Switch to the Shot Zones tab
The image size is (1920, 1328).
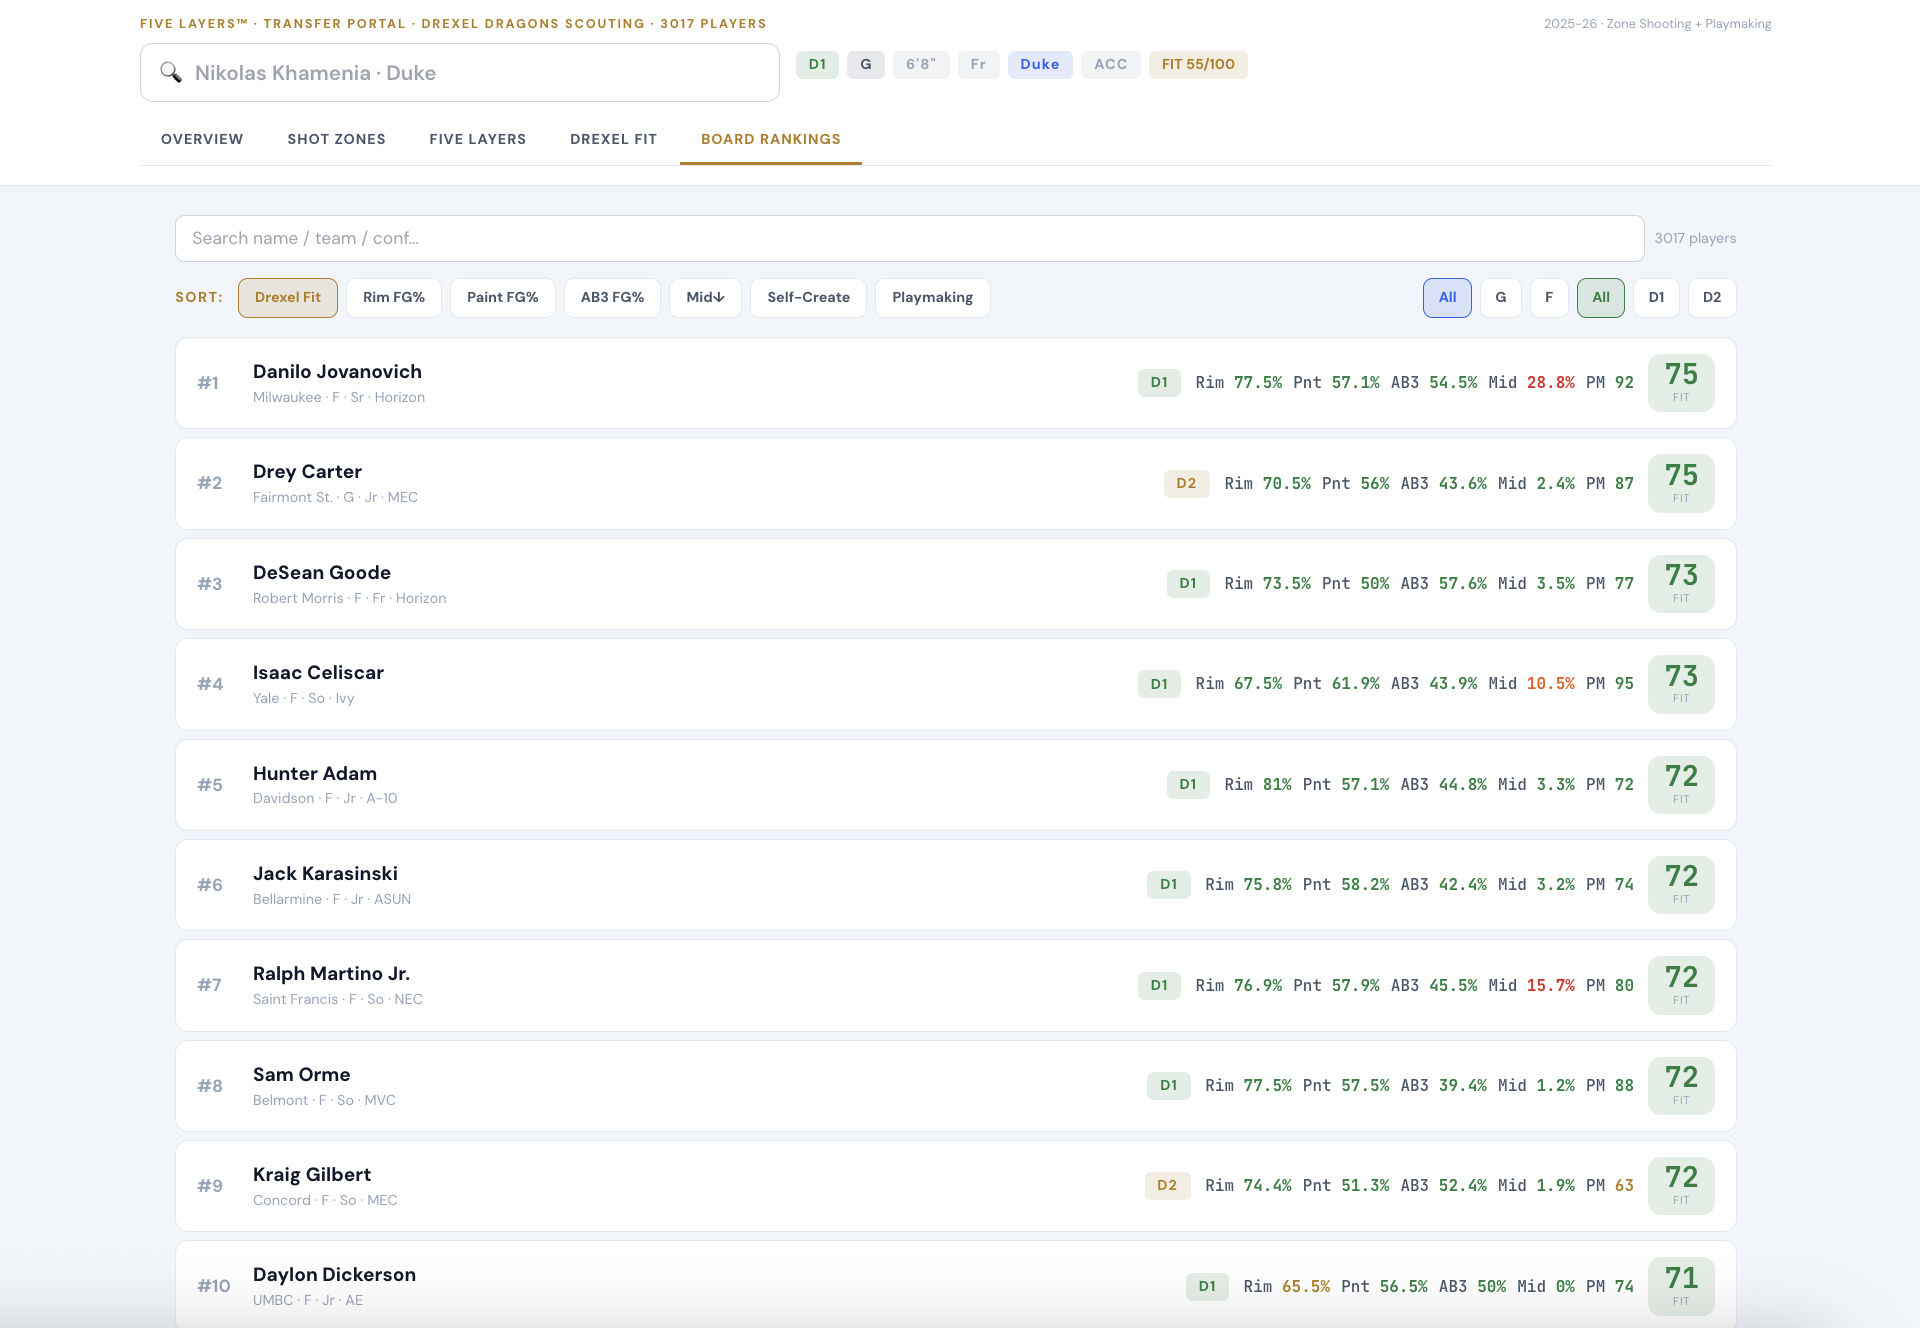(336, 139)
